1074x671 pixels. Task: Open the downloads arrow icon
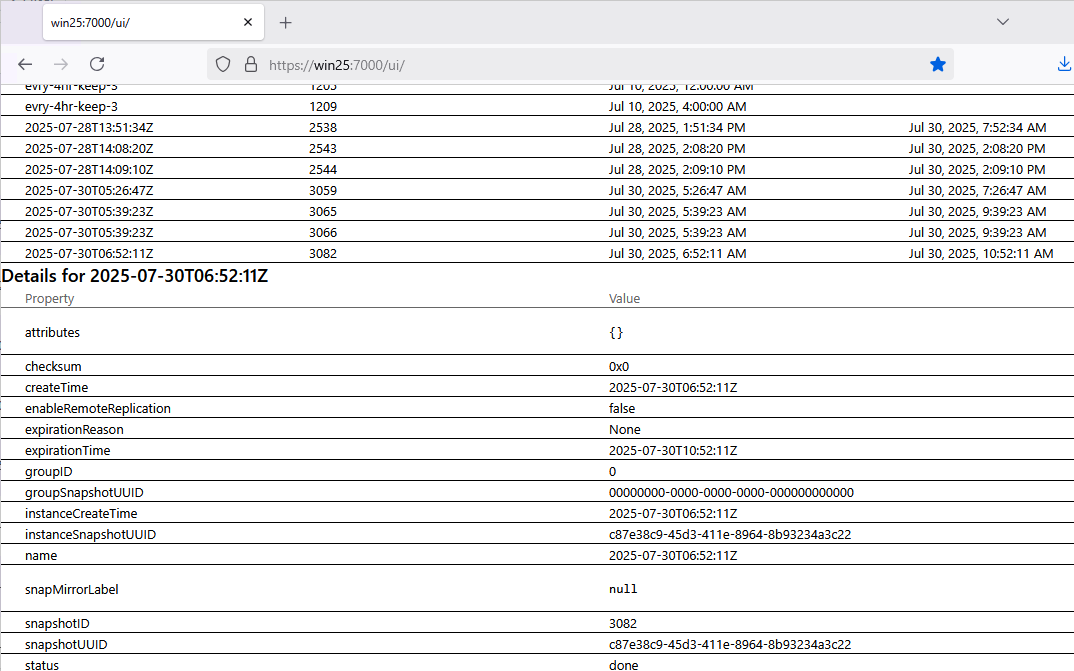(1064, 64)
